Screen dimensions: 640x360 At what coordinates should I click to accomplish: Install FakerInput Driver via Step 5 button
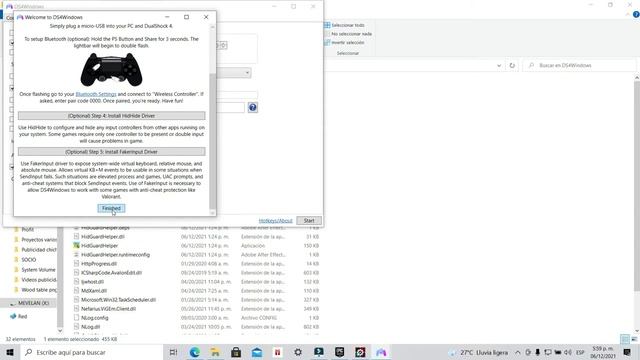(x=111, y=152)
